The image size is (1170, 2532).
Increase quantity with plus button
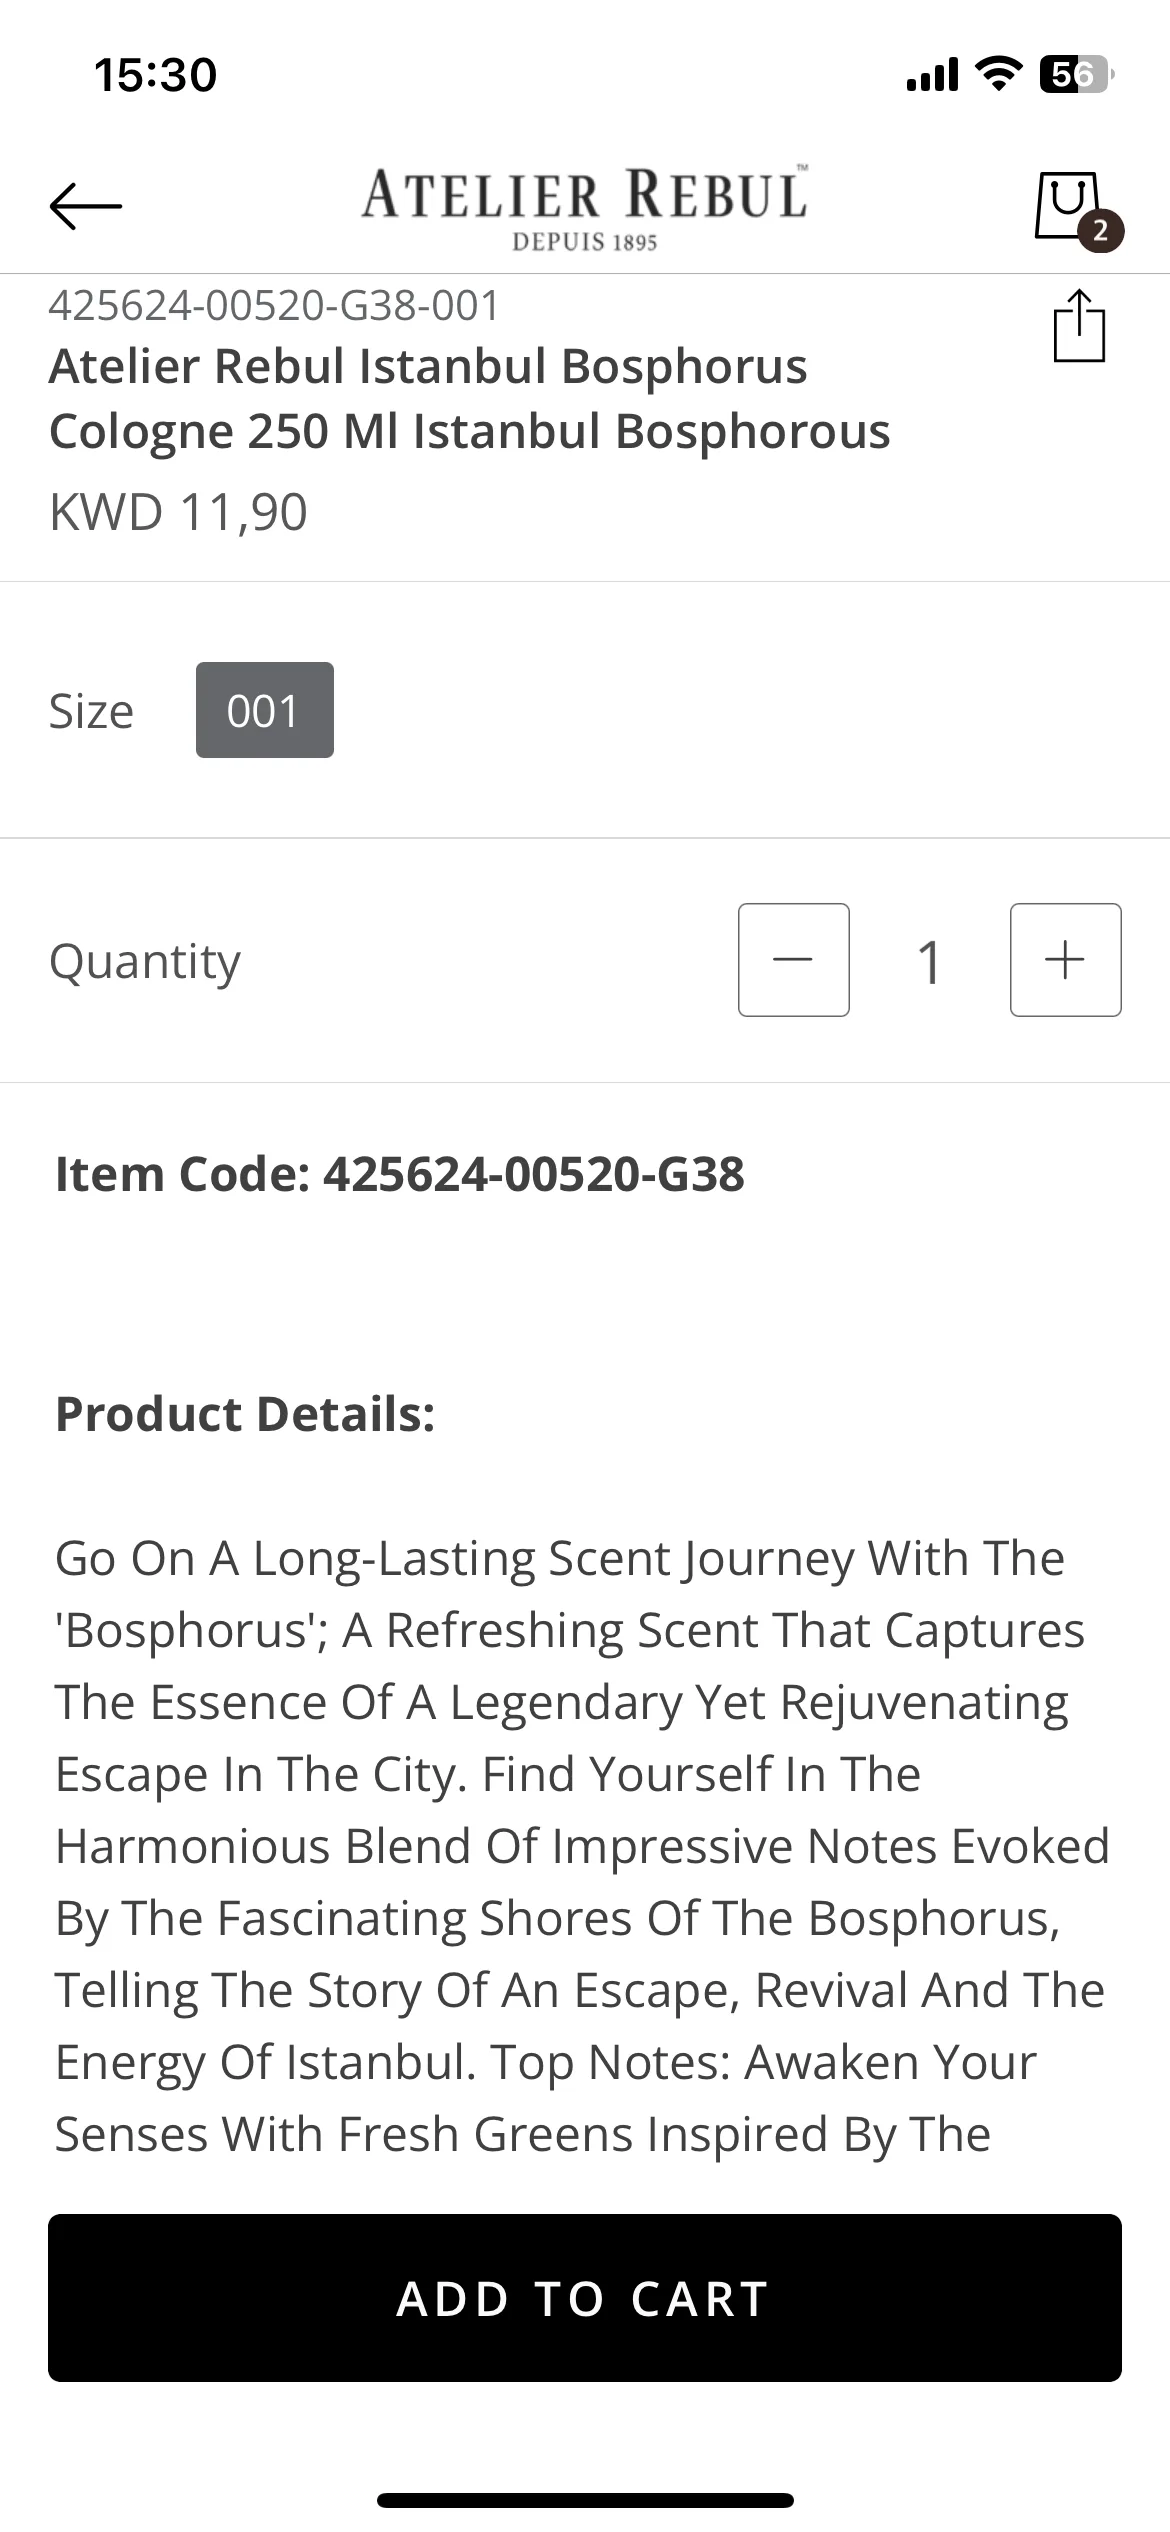(1065, 960)
